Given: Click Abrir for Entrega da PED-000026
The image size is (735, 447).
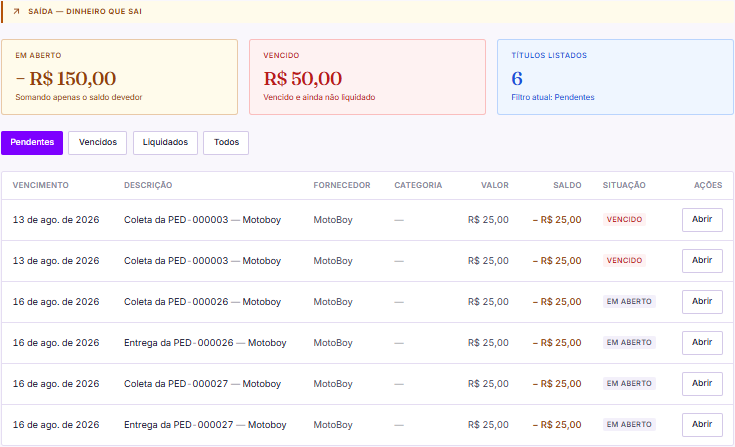Looking at the screenshot, I should point(702,343).
